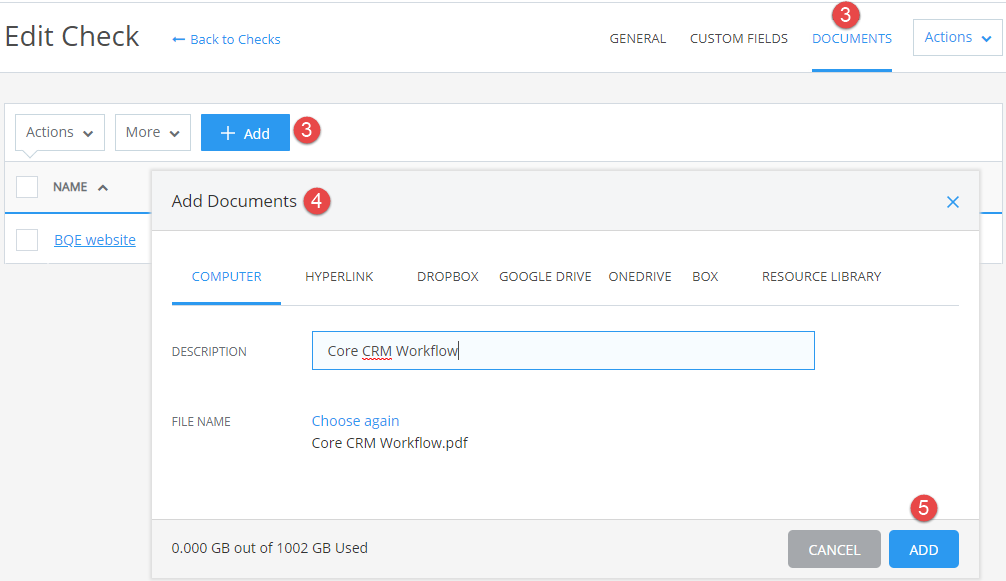The height and width of the screenshot is (581, 1006).
Task: Switch to the CUSTOM FIELDS tab
Action: click(739, 38)
